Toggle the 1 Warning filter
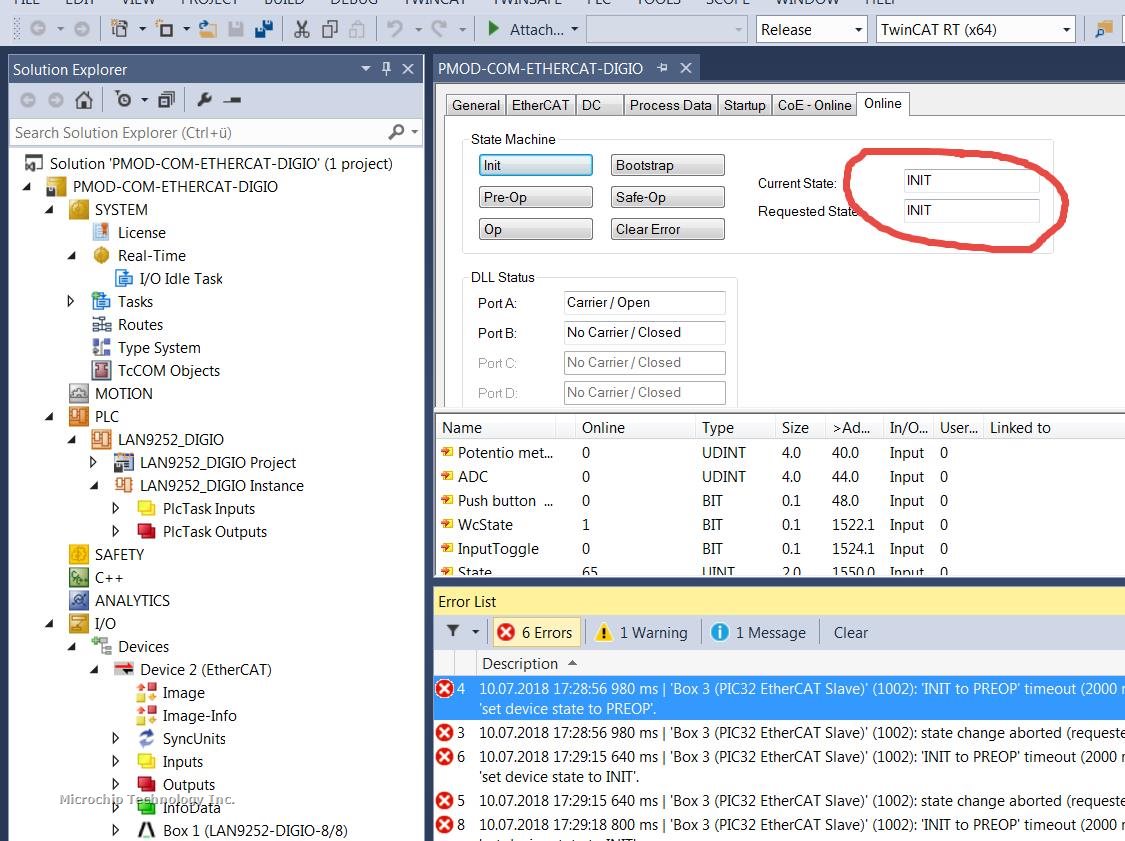This screenshot has width=1125, height=841. point(642,632)
